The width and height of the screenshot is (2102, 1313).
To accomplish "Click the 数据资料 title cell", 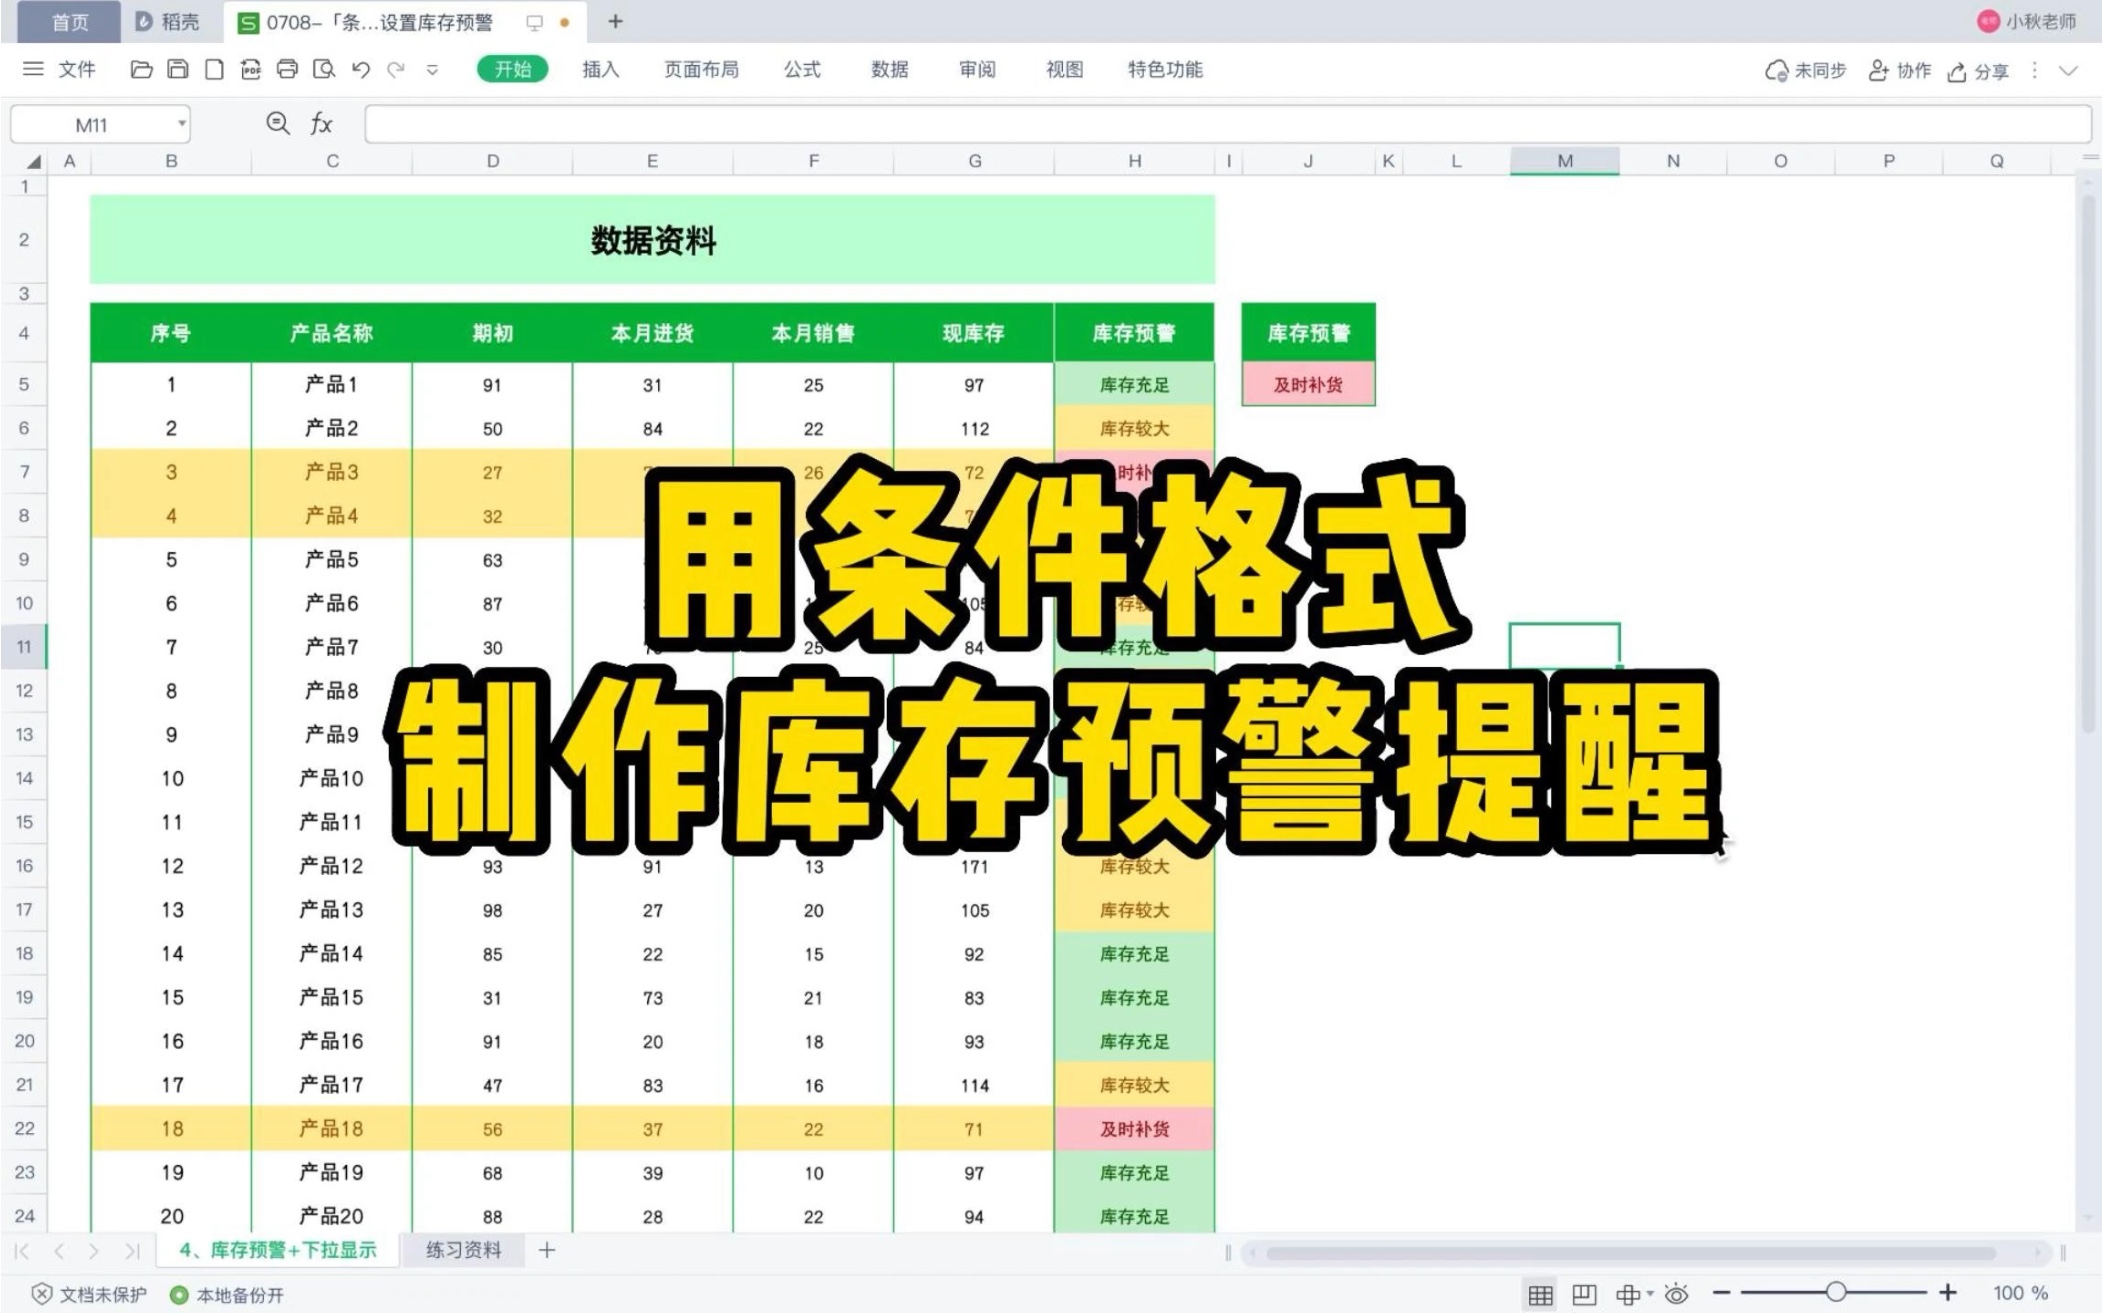I will [x=652, y=240].
